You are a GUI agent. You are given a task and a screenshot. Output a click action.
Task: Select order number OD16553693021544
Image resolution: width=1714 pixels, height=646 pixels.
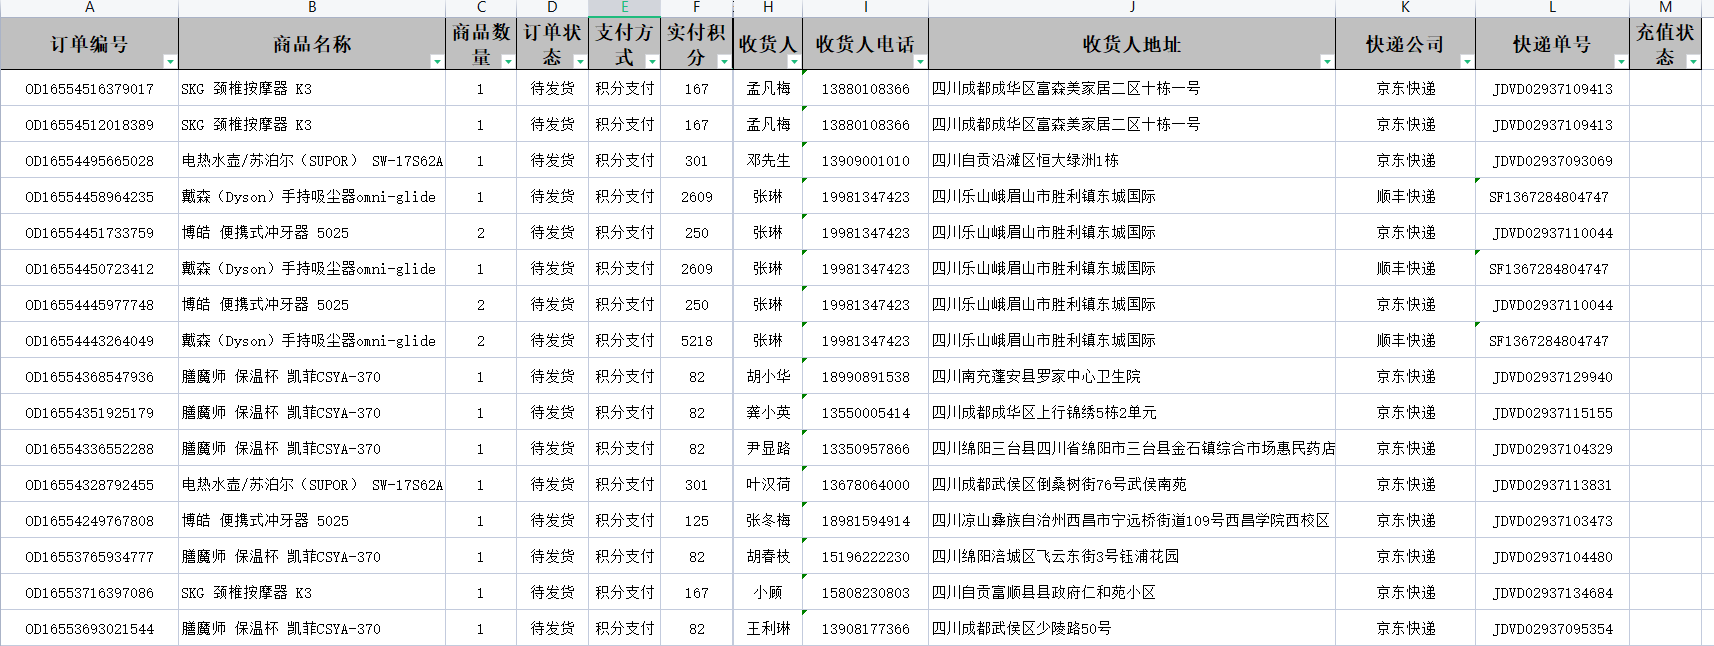pyautogui.click(x=90, y=629)
